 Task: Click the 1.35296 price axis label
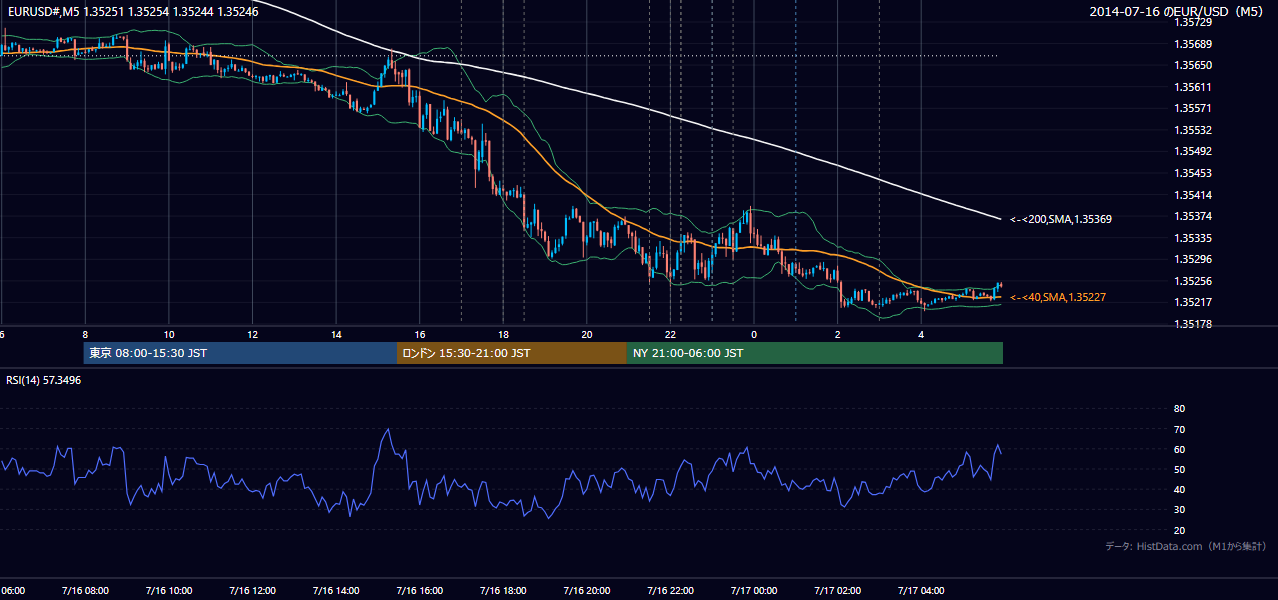pyautogui.click(x=1193, y=259)
